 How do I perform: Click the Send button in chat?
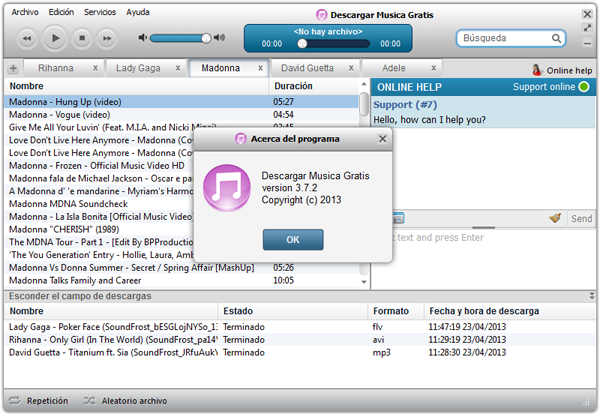(x=581, y=219)
